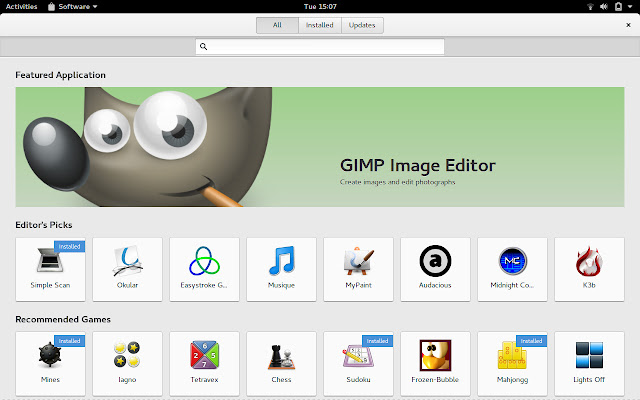
Task: Click into the search input field
Action: (320, 47)
